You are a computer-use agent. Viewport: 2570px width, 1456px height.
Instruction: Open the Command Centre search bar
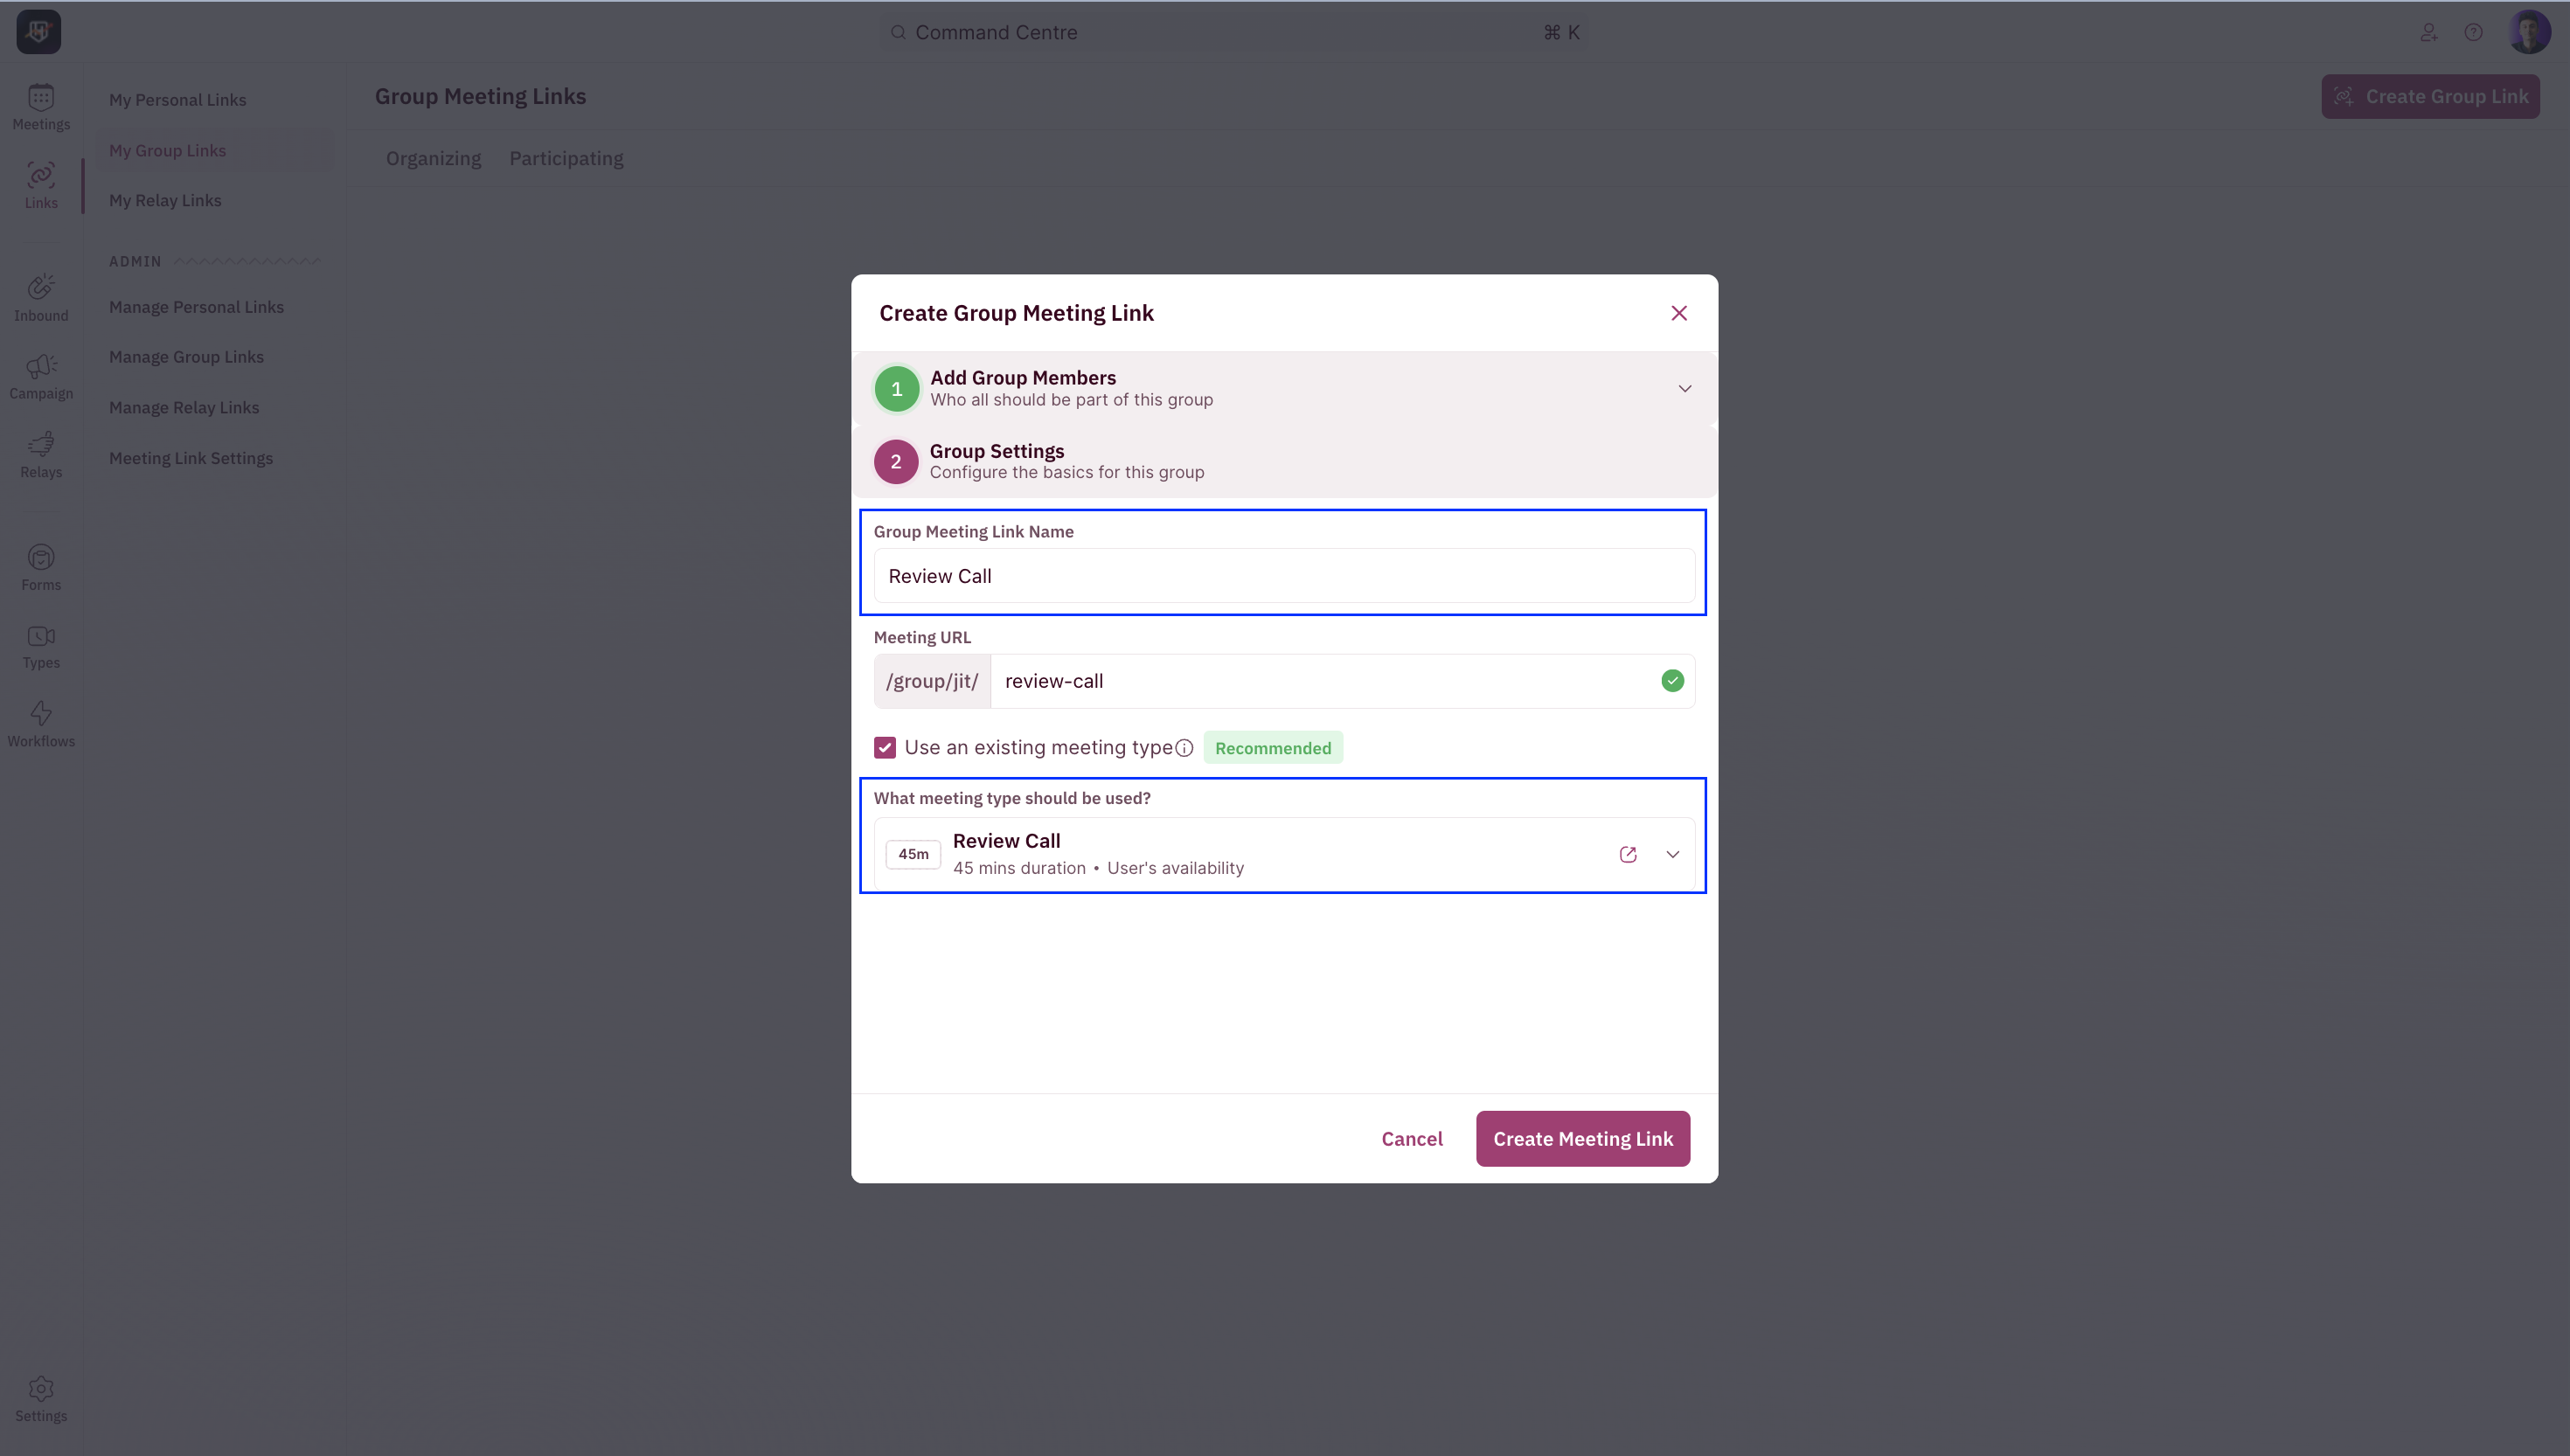click(1234, 32)
